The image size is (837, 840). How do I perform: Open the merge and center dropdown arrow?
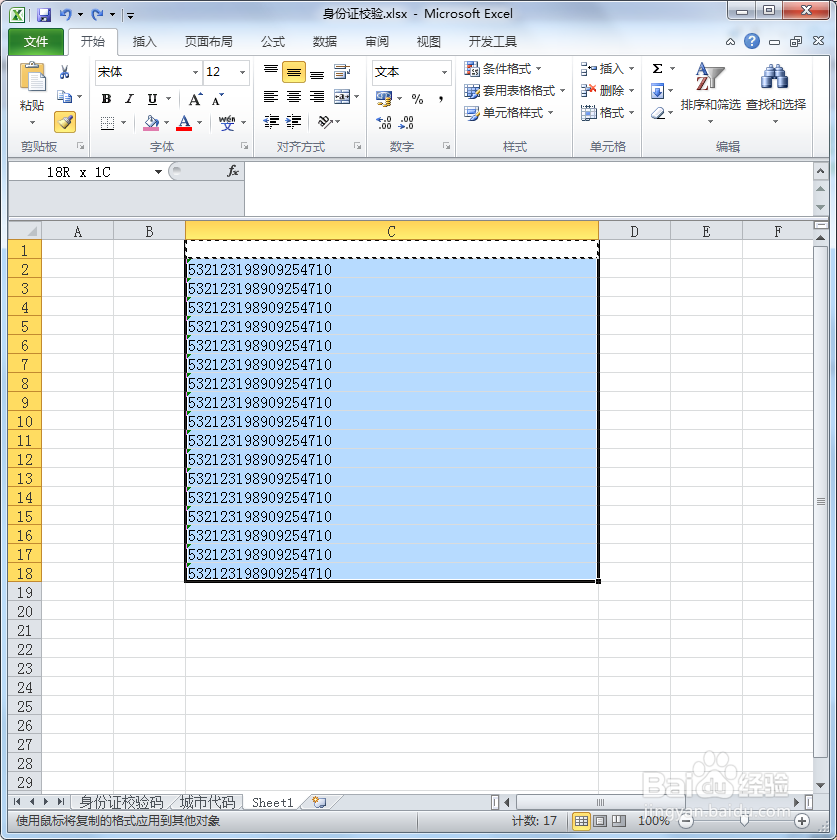coord(356,97)
